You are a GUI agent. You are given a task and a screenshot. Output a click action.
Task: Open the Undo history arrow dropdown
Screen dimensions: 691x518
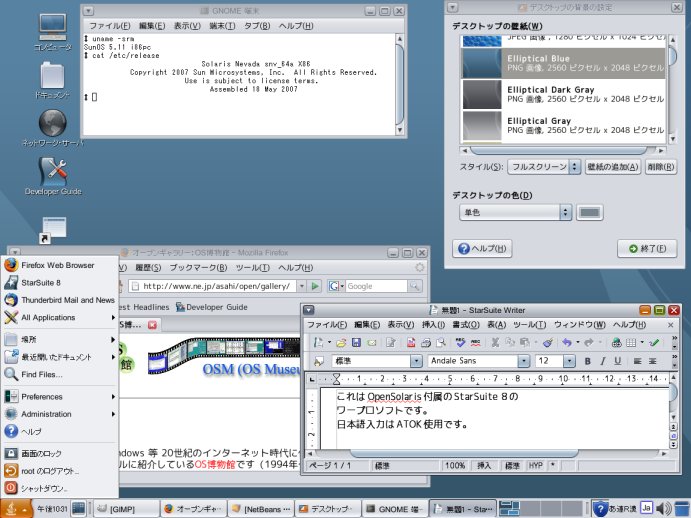pyautogui.click(x=578, y=343)
